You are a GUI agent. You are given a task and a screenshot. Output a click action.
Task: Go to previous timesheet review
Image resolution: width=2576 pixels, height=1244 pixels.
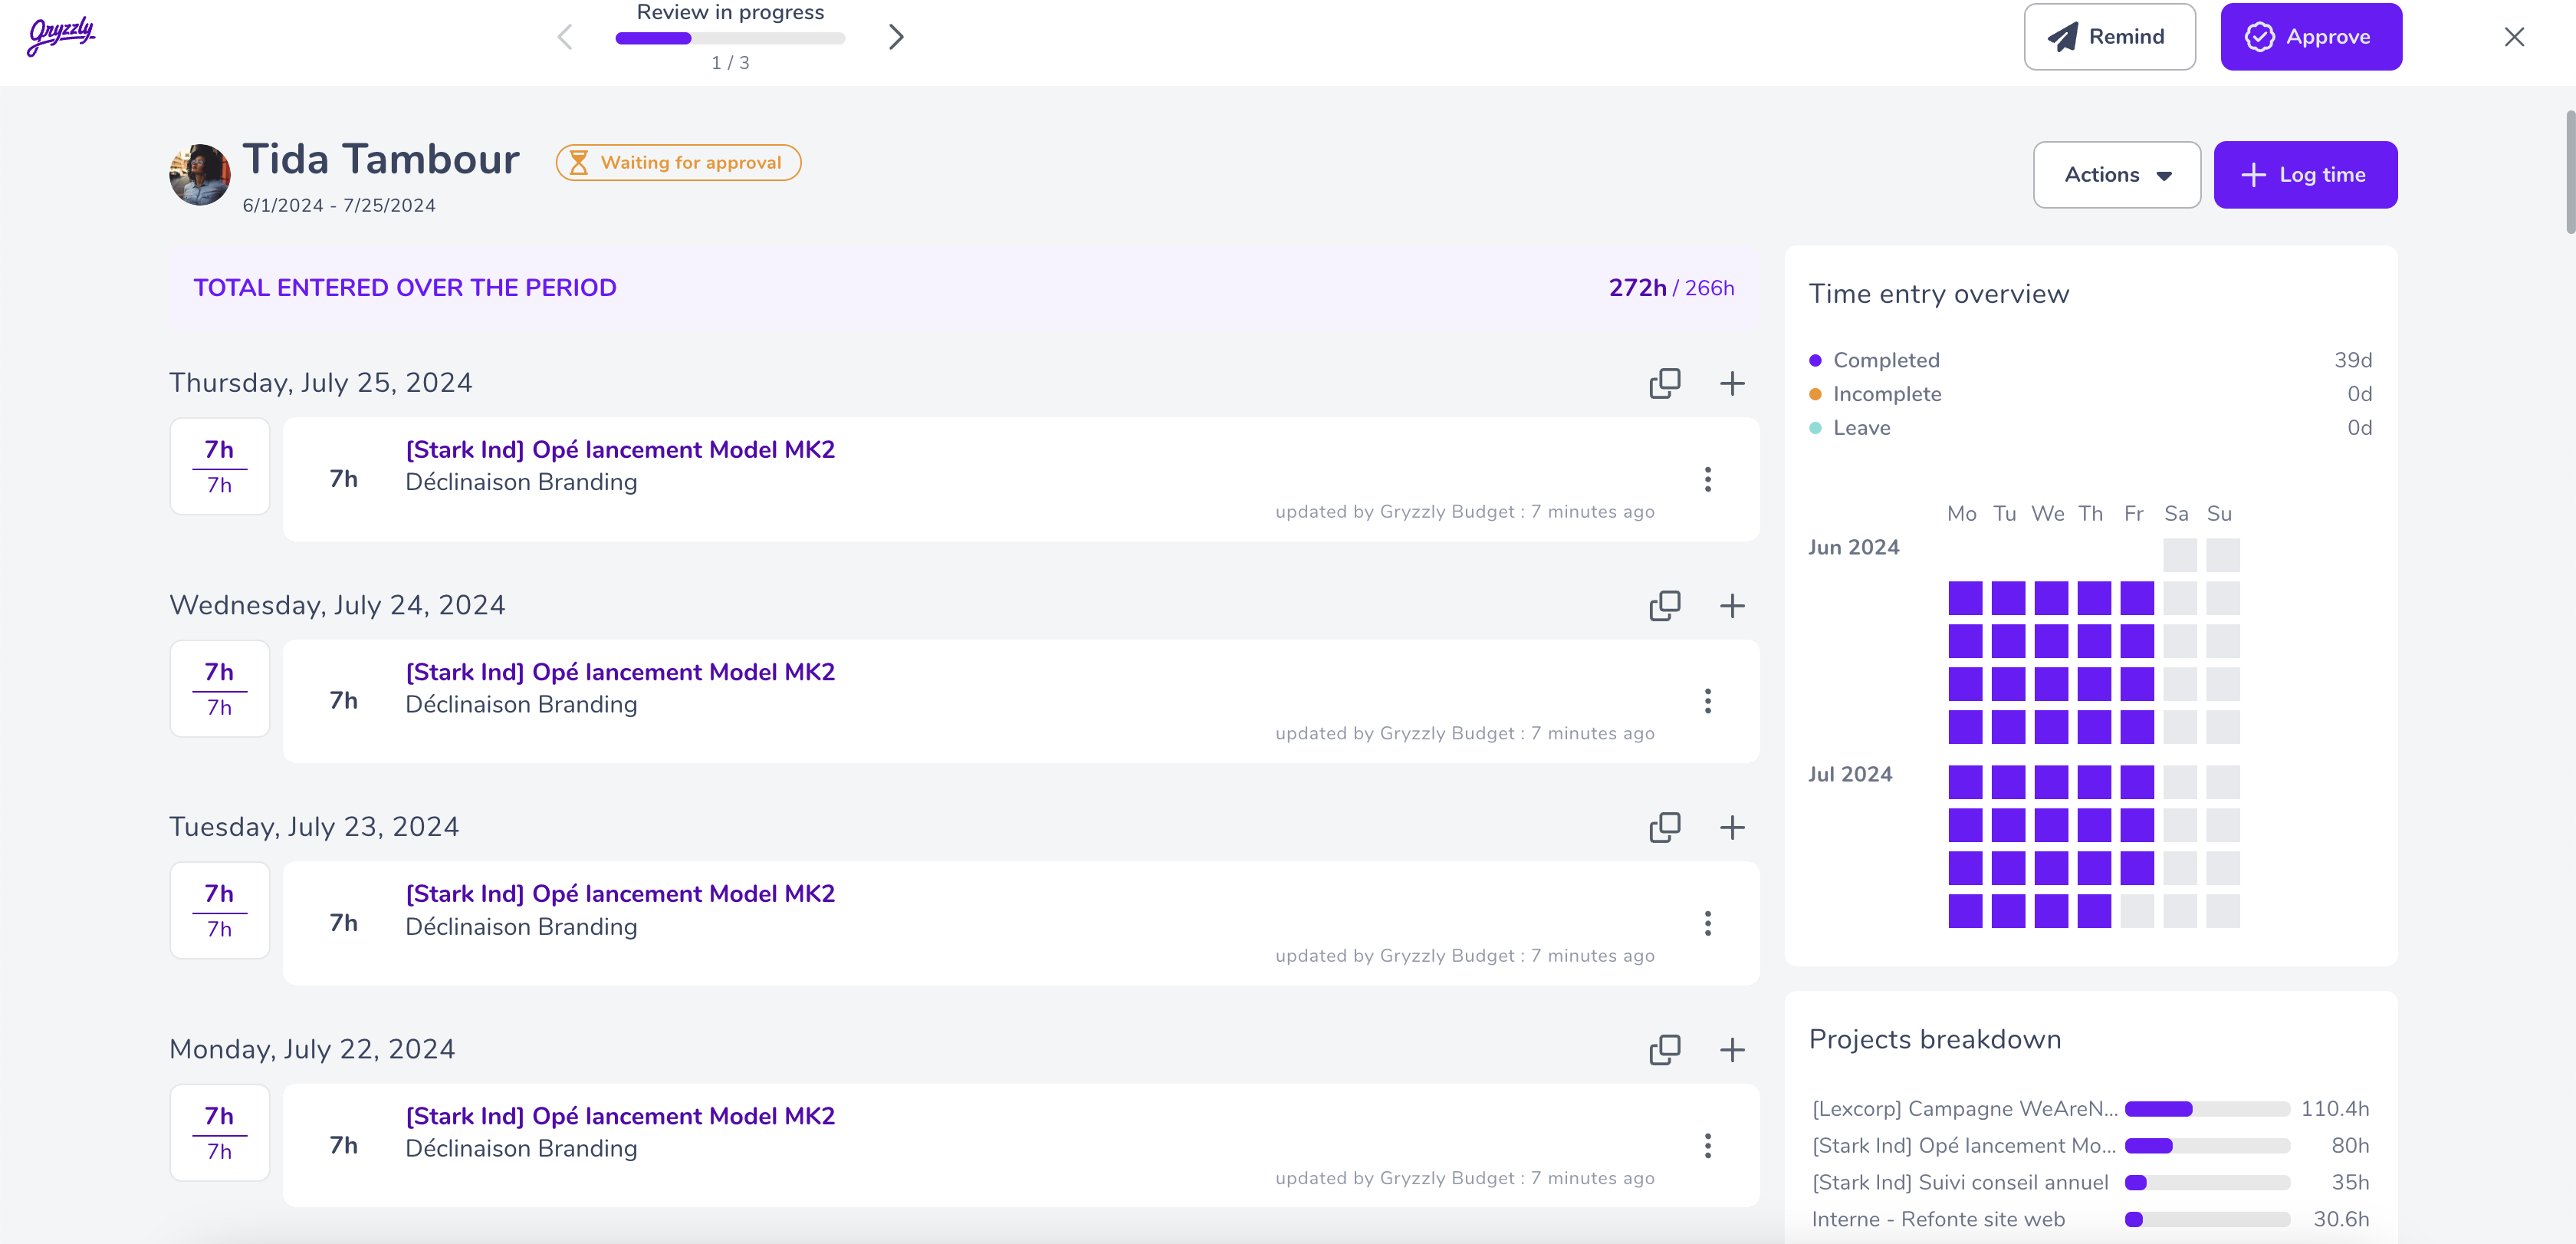tap(565, 37)
